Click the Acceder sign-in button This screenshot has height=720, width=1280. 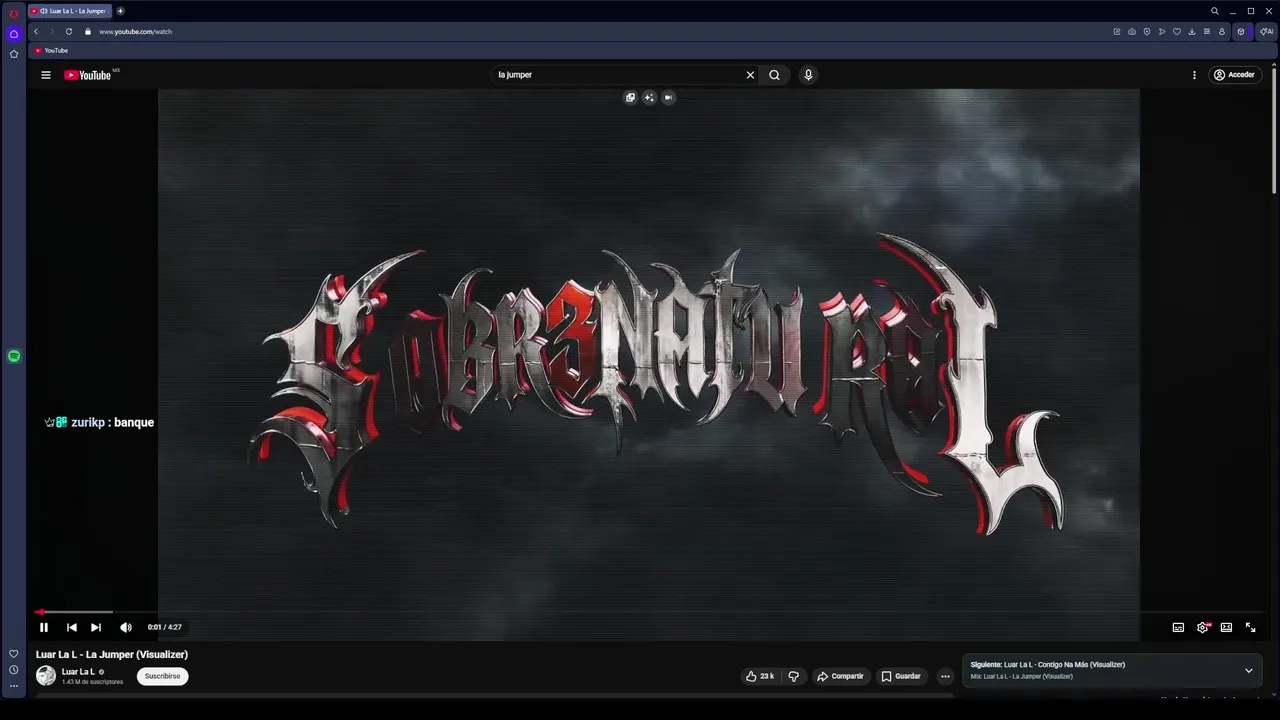[x=1234, y=75]
